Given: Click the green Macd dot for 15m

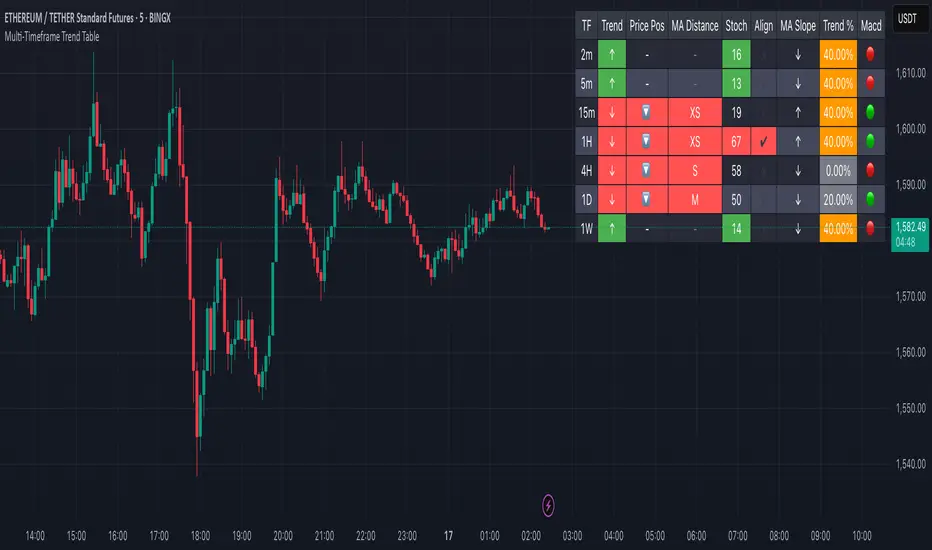Looking at the screenshot, I should pos(871,112).
